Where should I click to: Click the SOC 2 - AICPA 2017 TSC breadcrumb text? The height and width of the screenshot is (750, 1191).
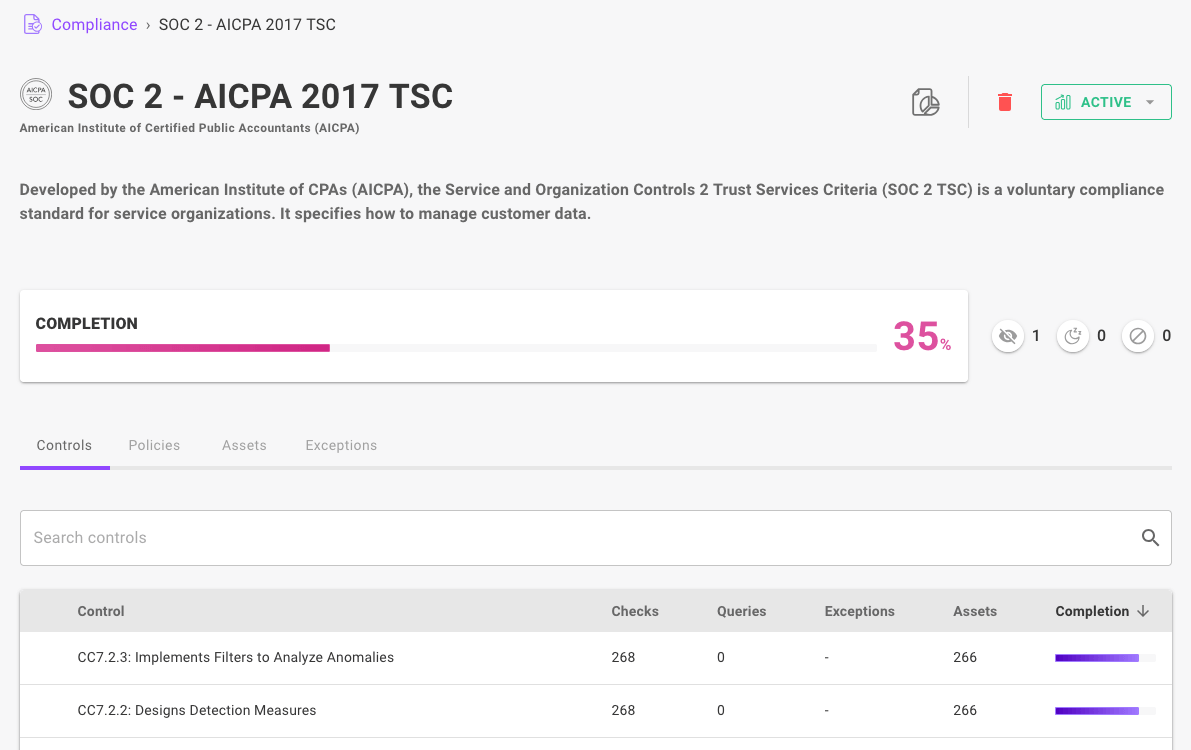247,24
